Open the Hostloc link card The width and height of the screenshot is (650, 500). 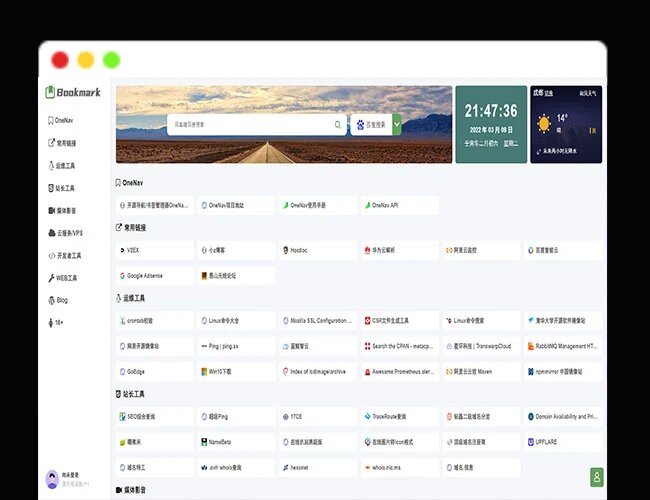(x=318, y=250)
